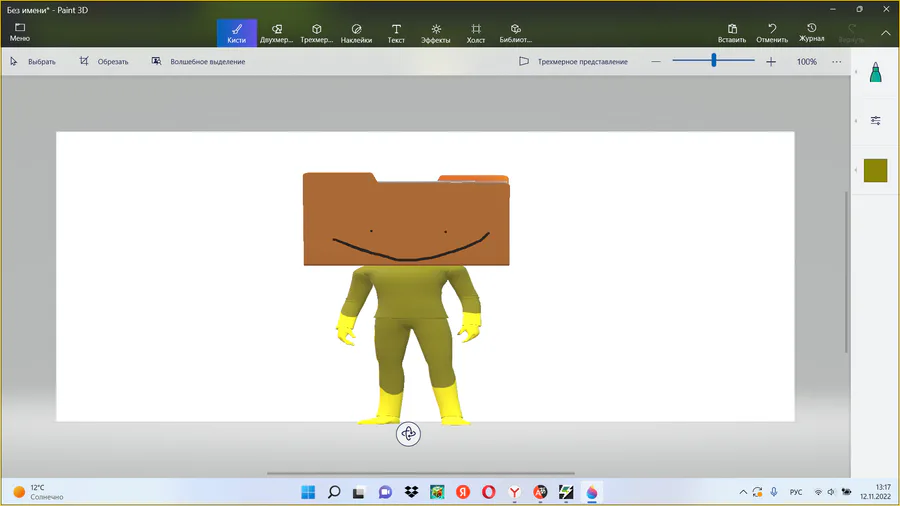This screenshot has width=900, height=506.
Task: Choose the Обрезать crop tool
Action: pos(104,61)
